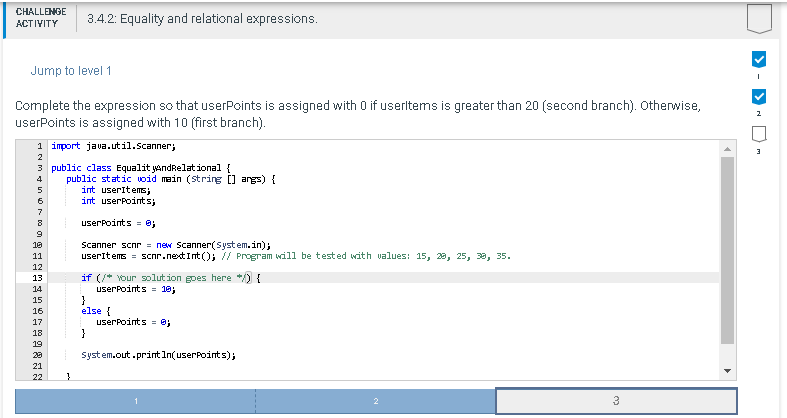Screen dimensions: 787x418
Task: Click the '3.4.2: Equality and relational expressions' title
Action: click(202, 19)
